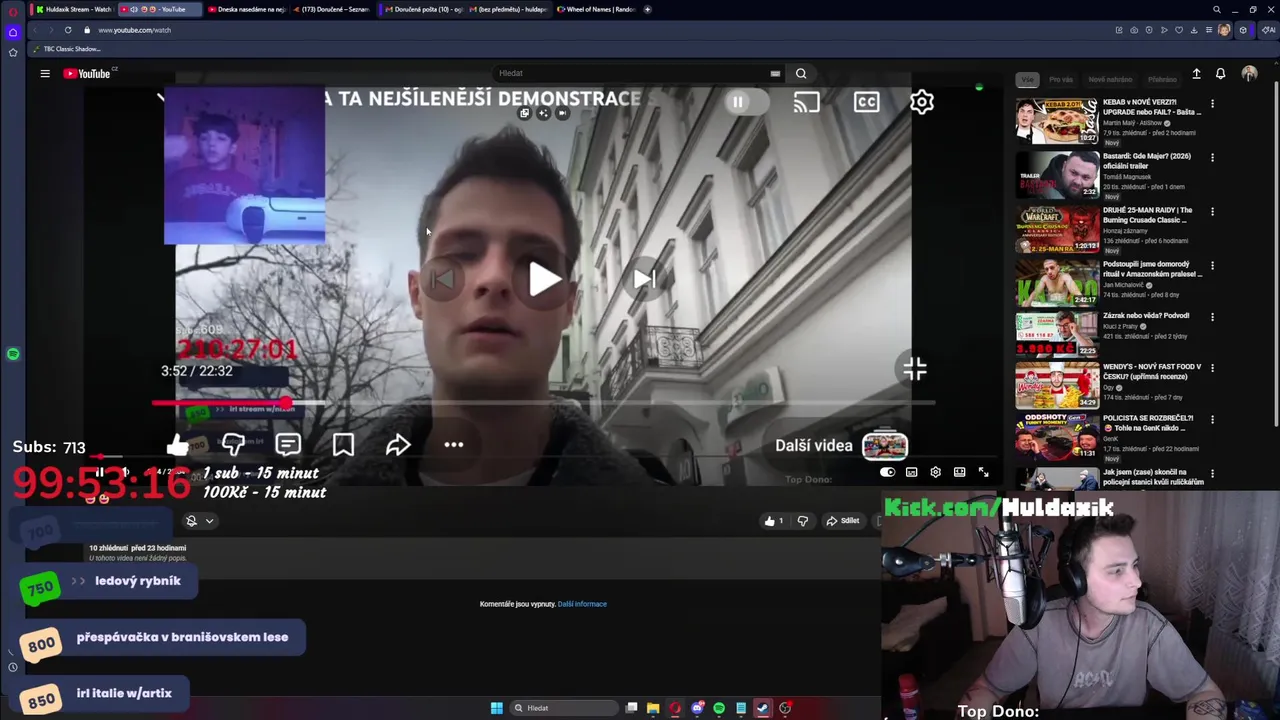This screenshot has width=1280, height=720.
Task: Open options for the Zázrak nebo věda? video
Action: [1212, 316]
